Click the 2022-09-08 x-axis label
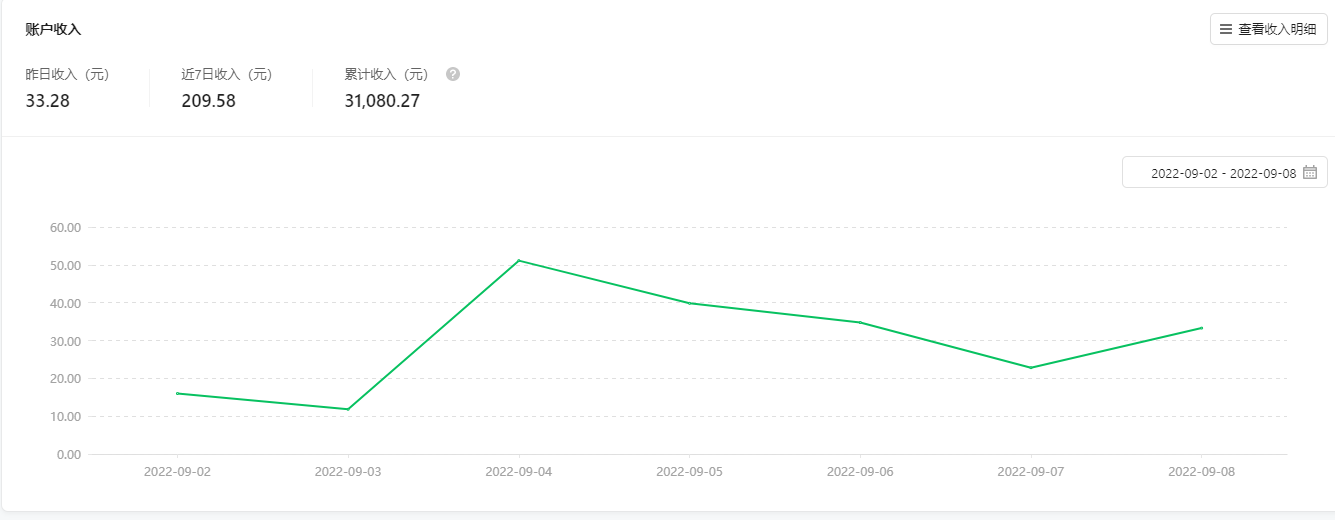 (1201, 470)
